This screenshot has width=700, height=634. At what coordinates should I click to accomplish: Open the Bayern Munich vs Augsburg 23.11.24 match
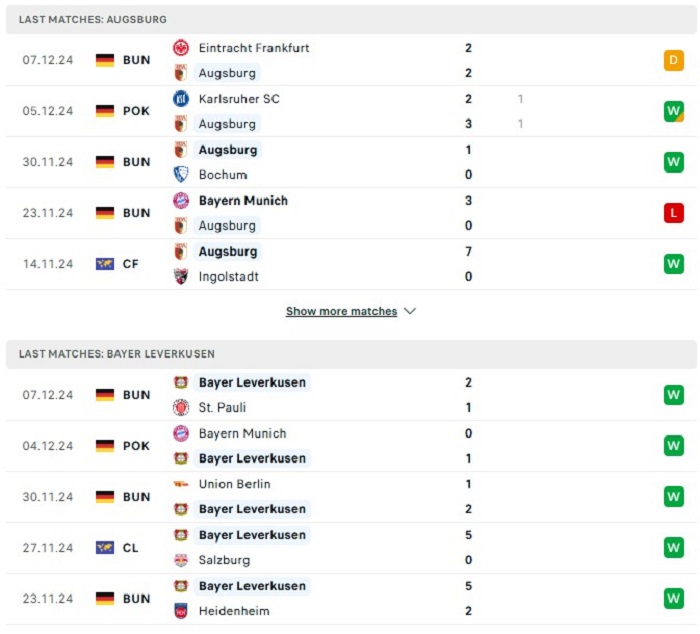pos(351,213)
